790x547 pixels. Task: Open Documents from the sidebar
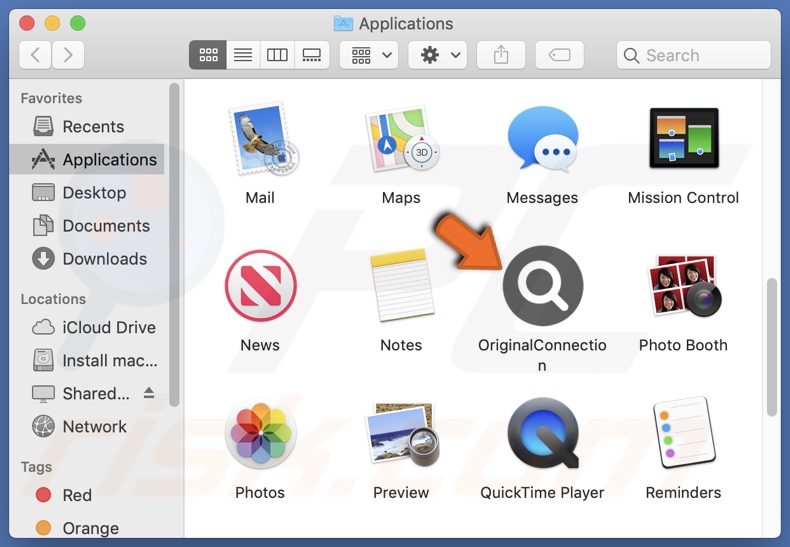[x=87, y=226]
